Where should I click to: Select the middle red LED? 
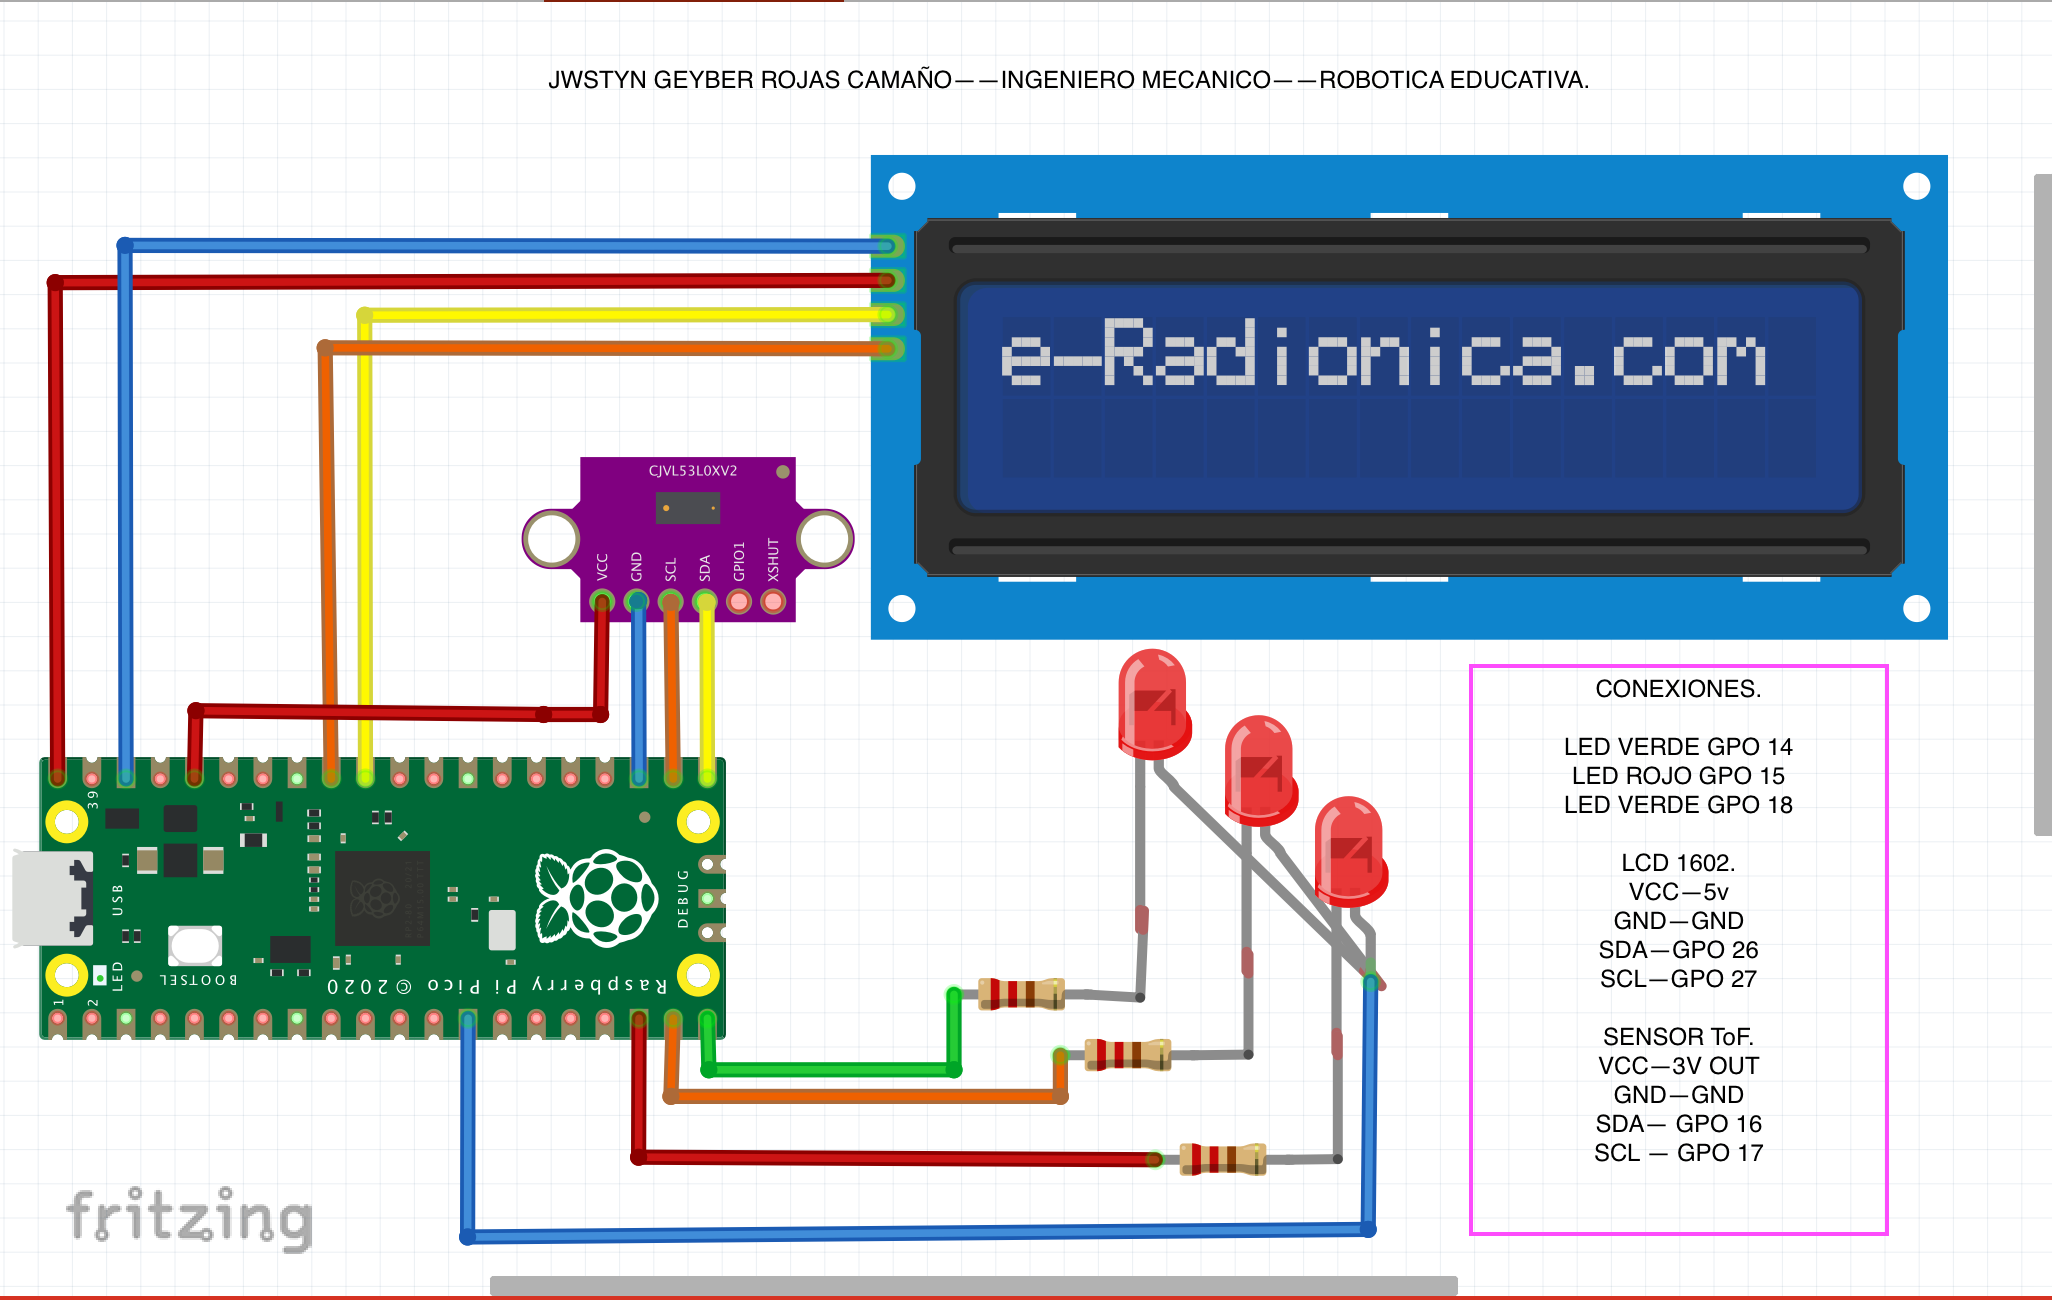(x=1261, y=769)
